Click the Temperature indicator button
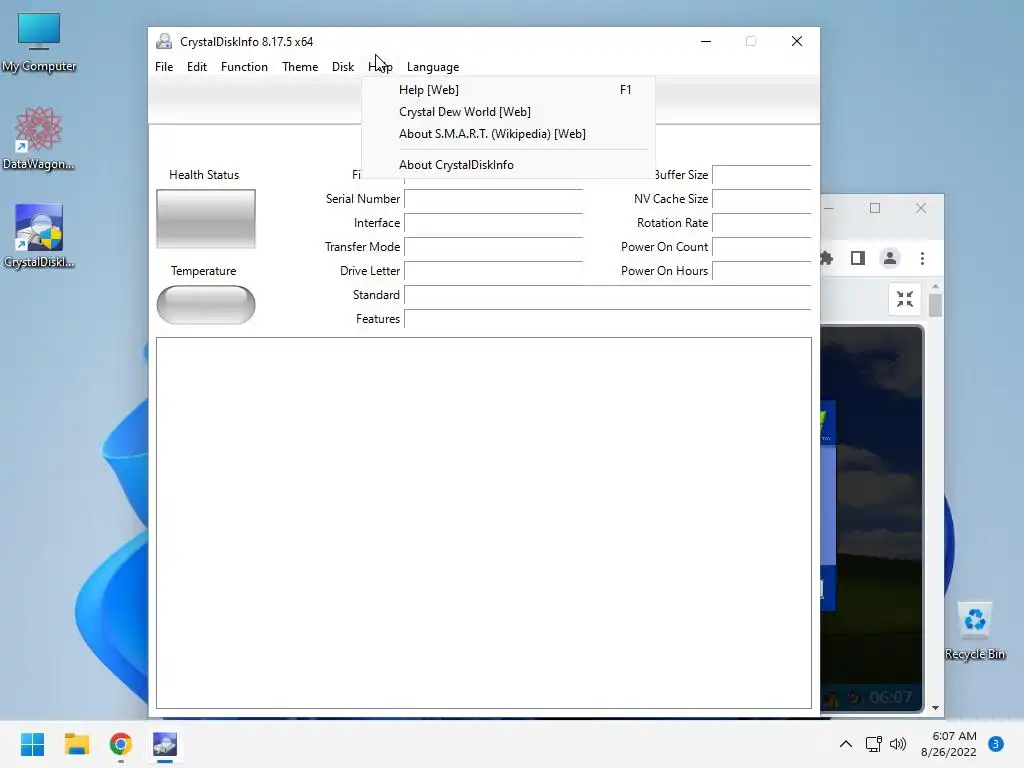The image size is (1024, 768). point(206,304)
